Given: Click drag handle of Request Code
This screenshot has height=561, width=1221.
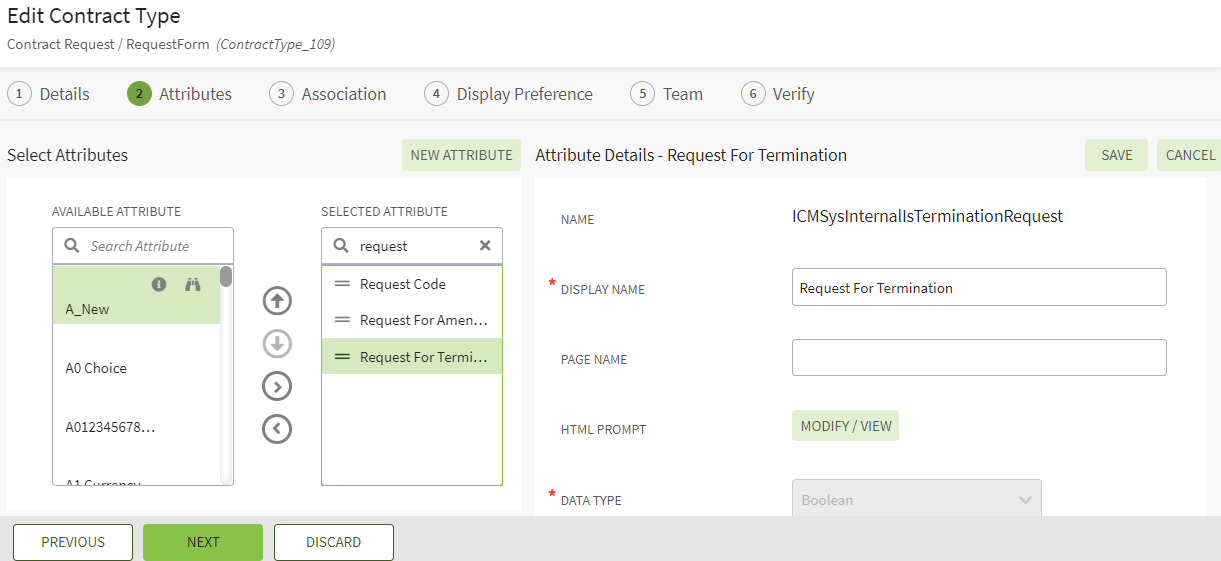Looking at the screenshot, I should click(342, 284).
